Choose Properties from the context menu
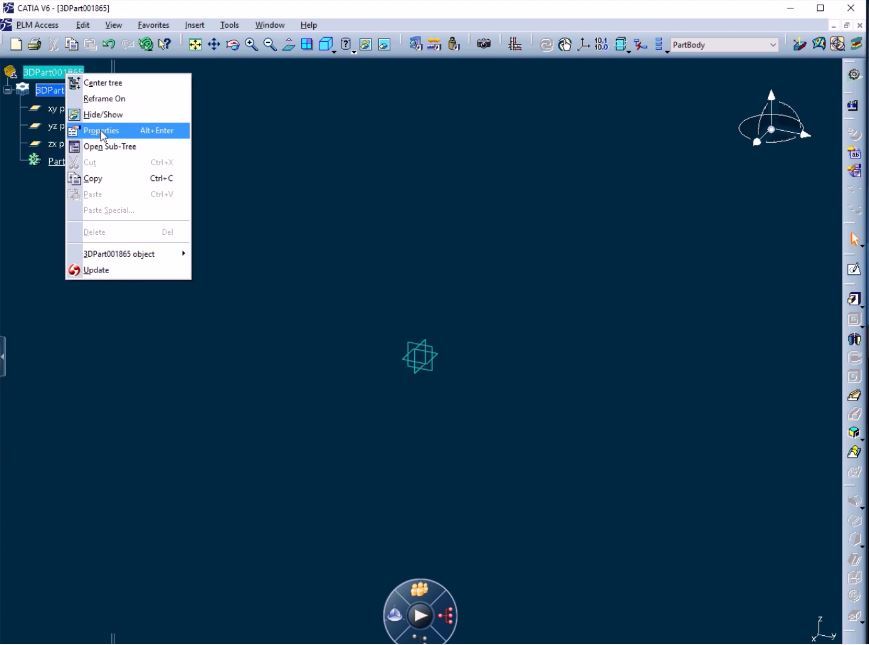The image size is (869, 645). (101, 131)
